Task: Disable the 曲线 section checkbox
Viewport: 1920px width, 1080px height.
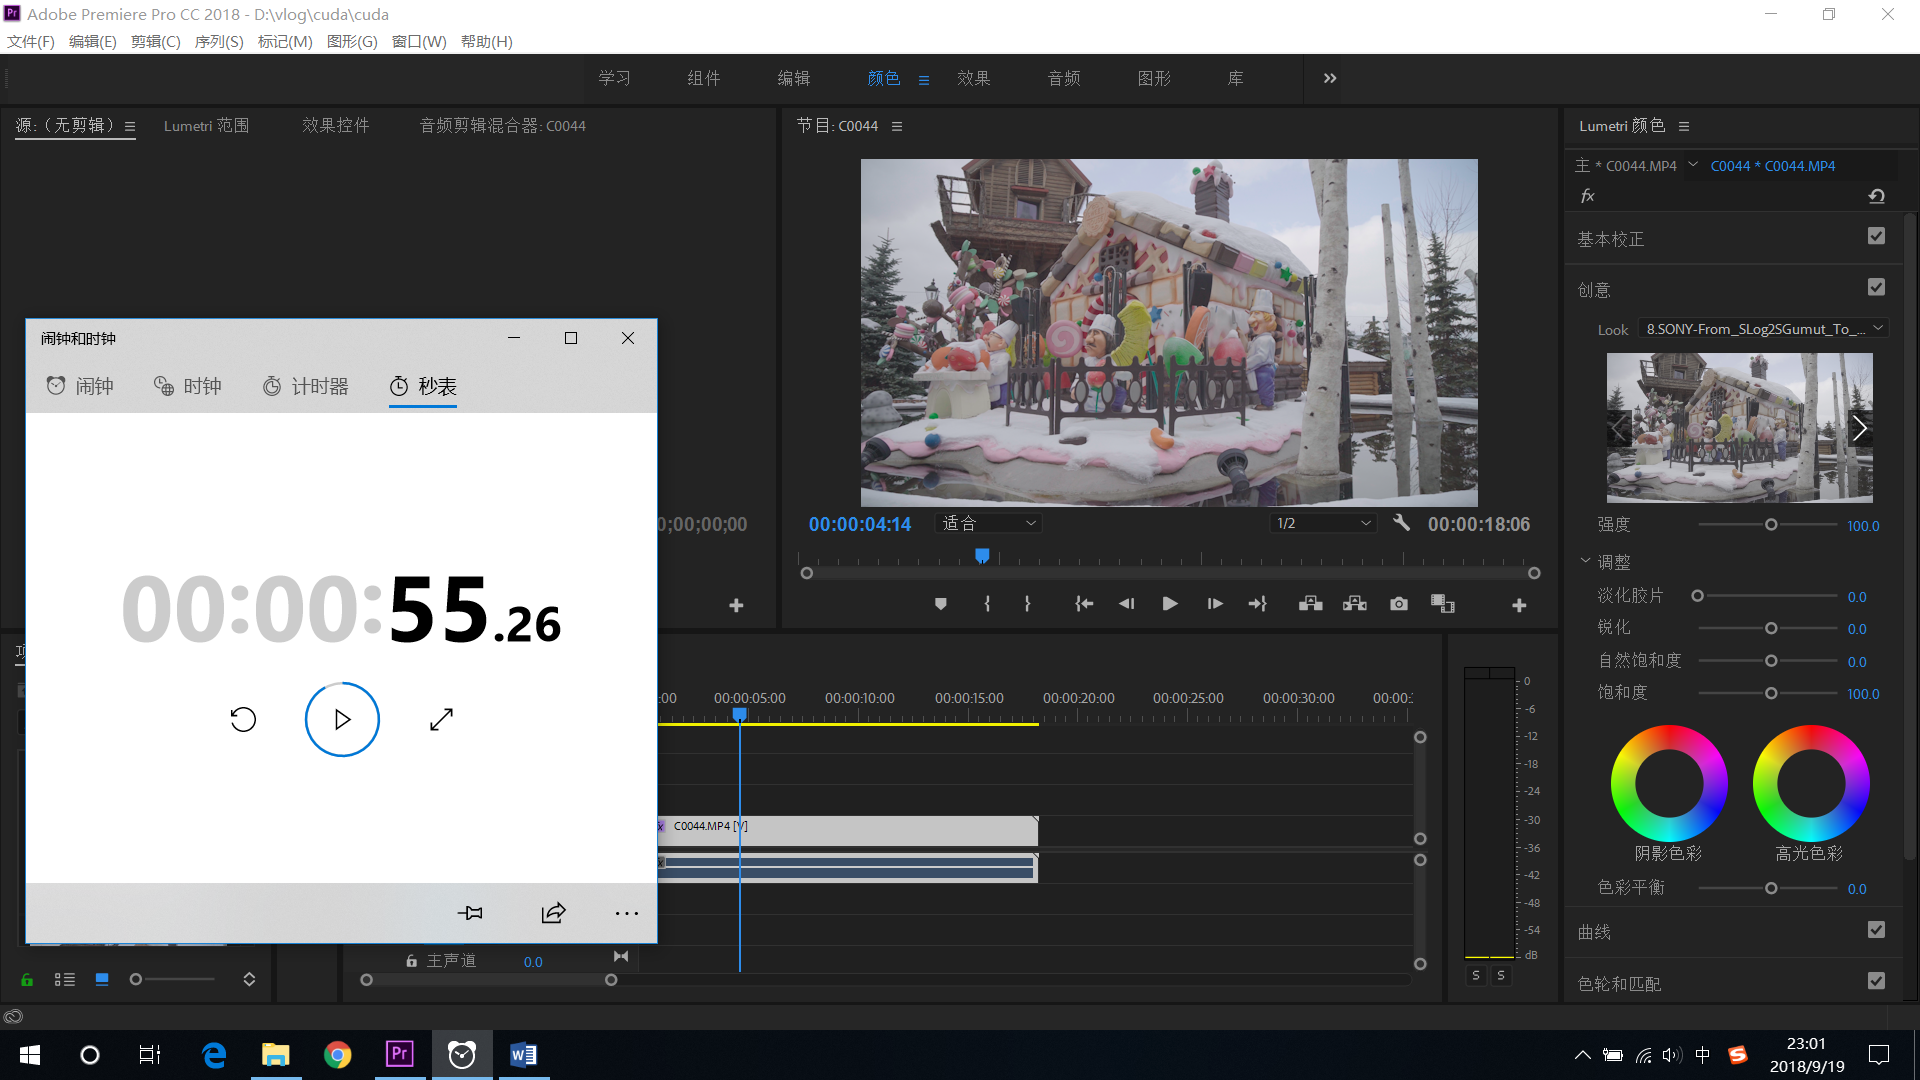Action: pos(1876,930)
